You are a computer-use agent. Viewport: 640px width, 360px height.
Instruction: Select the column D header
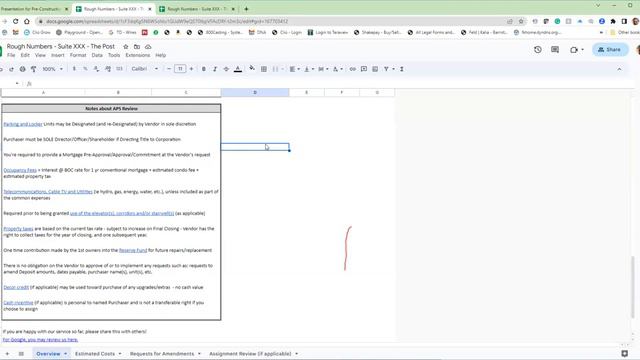coord(255,93)
